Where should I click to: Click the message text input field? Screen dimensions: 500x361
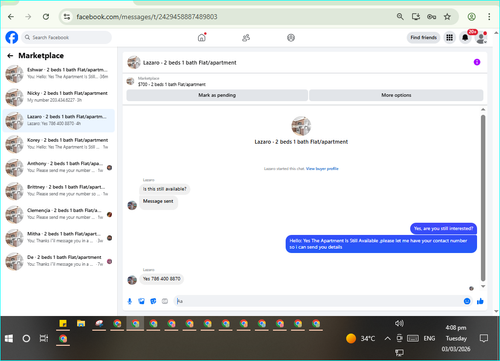(x=318, y=301)
